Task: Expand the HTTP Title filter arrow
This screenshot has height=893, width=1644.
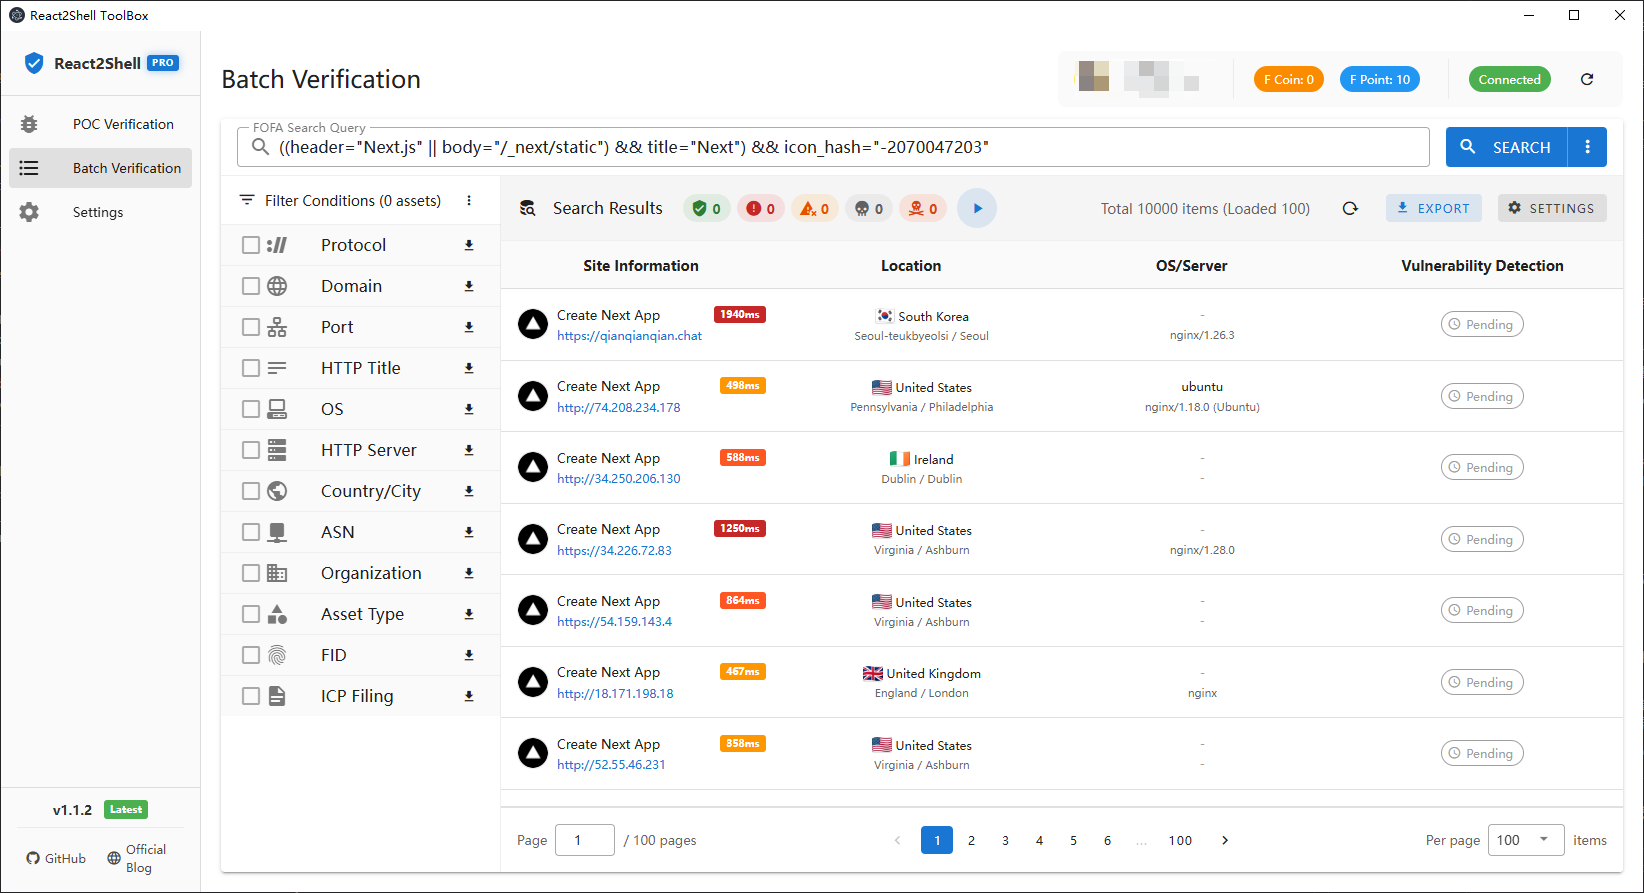Action: pos(469,368)
